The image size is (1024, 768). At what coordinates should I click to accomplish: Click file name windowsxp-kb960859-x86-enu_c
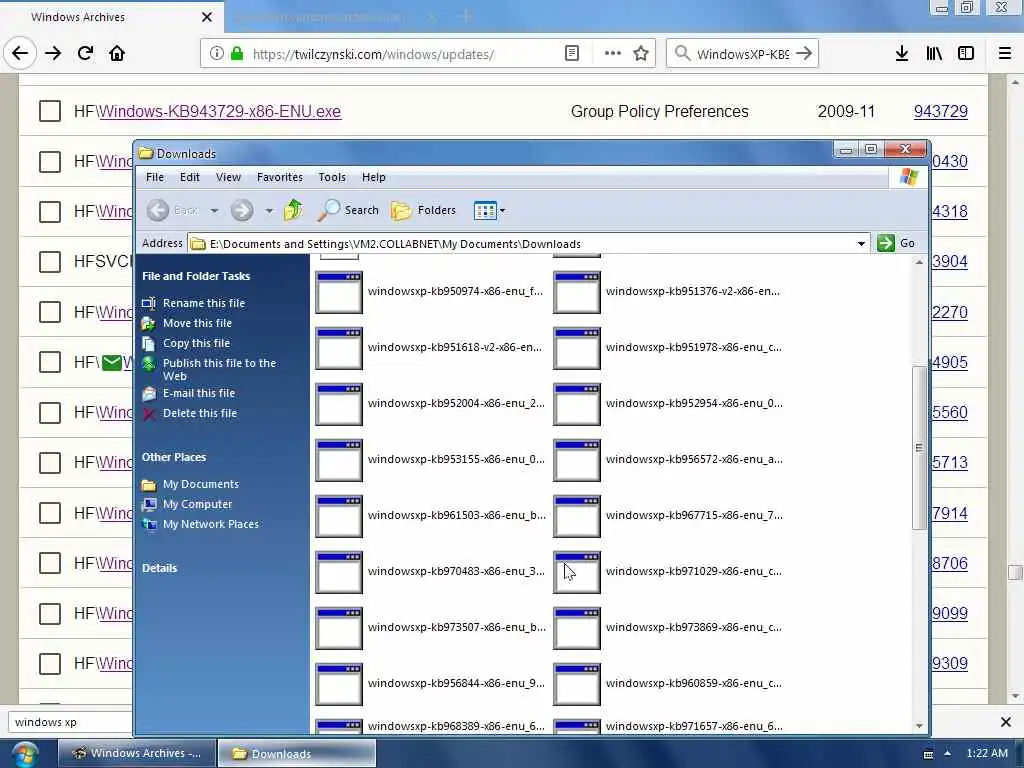pos(694,683)
